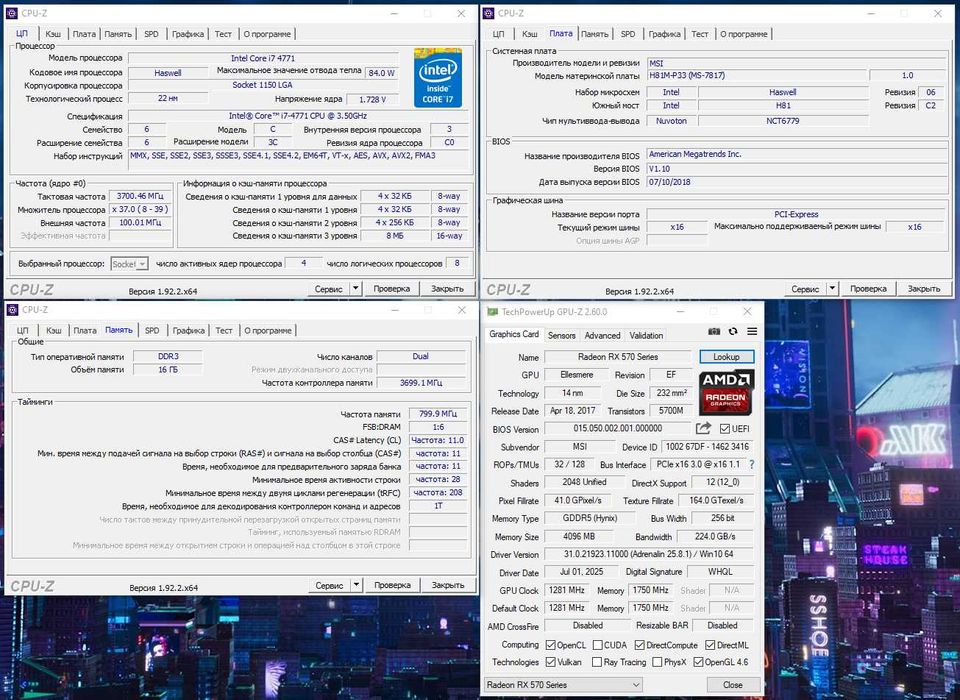
Task: Click the BIOS export arrow icon beside UEFI
Action: (703, 428)
